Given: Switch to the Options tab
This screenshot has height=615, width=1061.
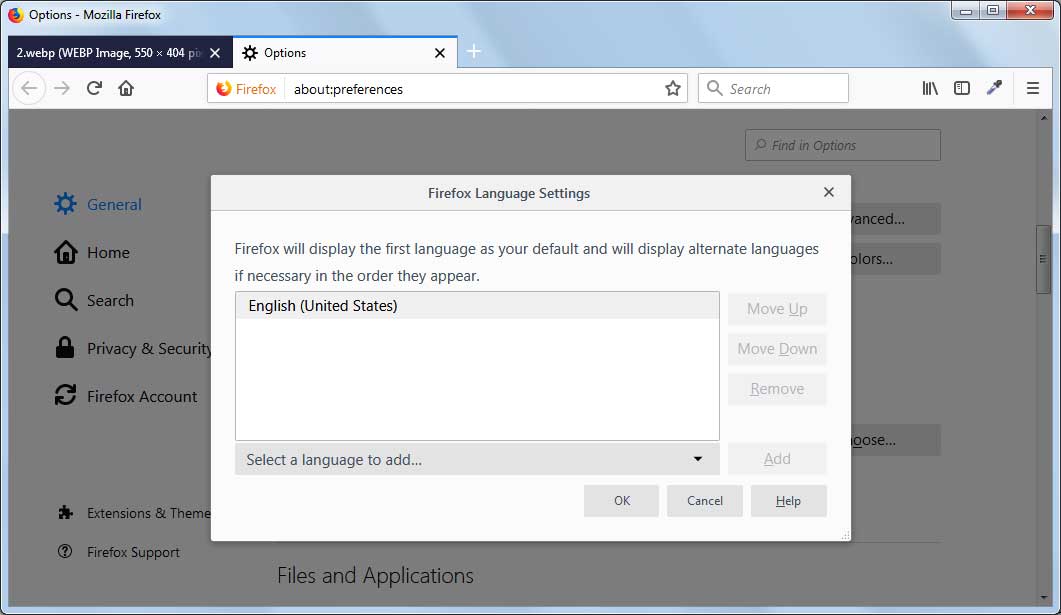Looking at the screenshot, I should [345, 53].
